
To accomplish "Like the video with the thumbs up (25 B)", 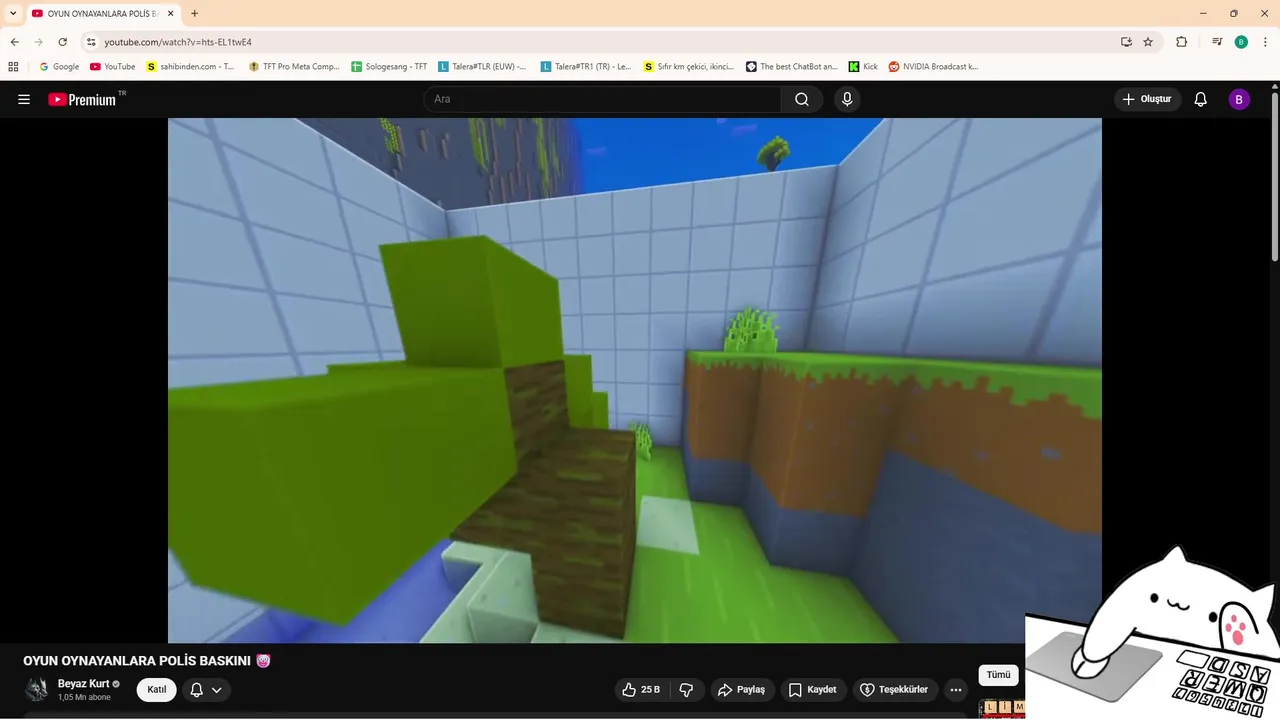I will 642,689.
